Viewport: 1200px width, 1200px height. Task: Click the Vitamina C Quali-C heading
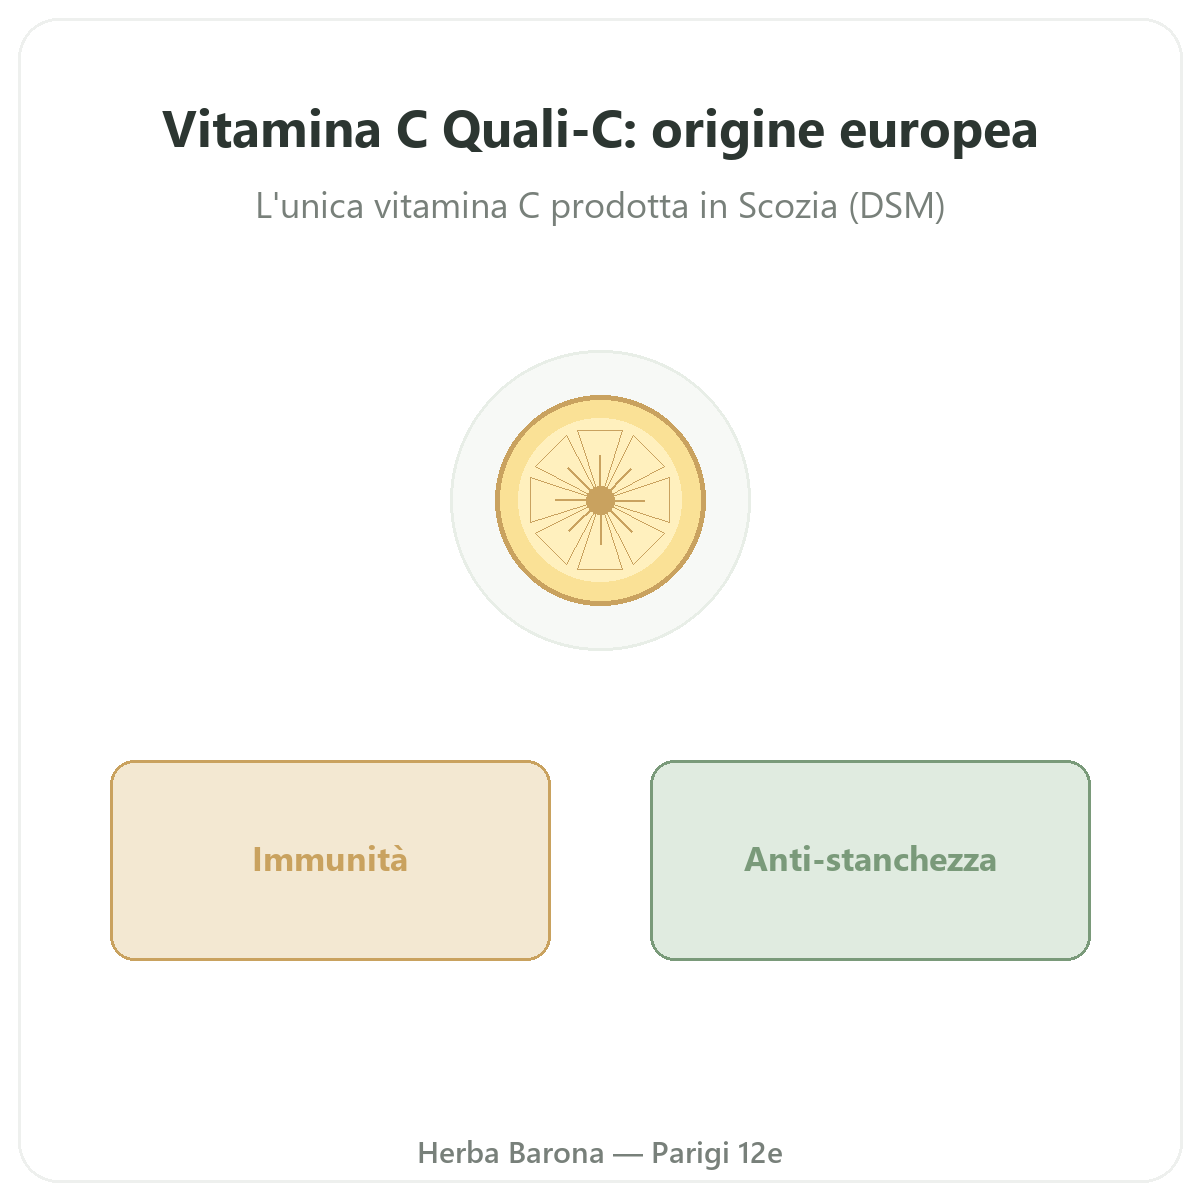tap(600, 130)
